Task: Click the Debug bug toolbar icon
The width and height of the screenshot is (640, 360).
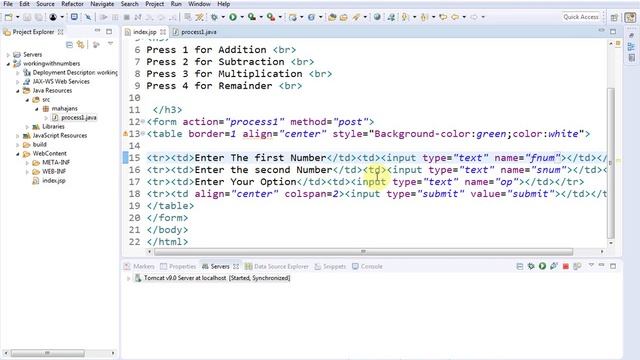Action: (x=214, y=17)
